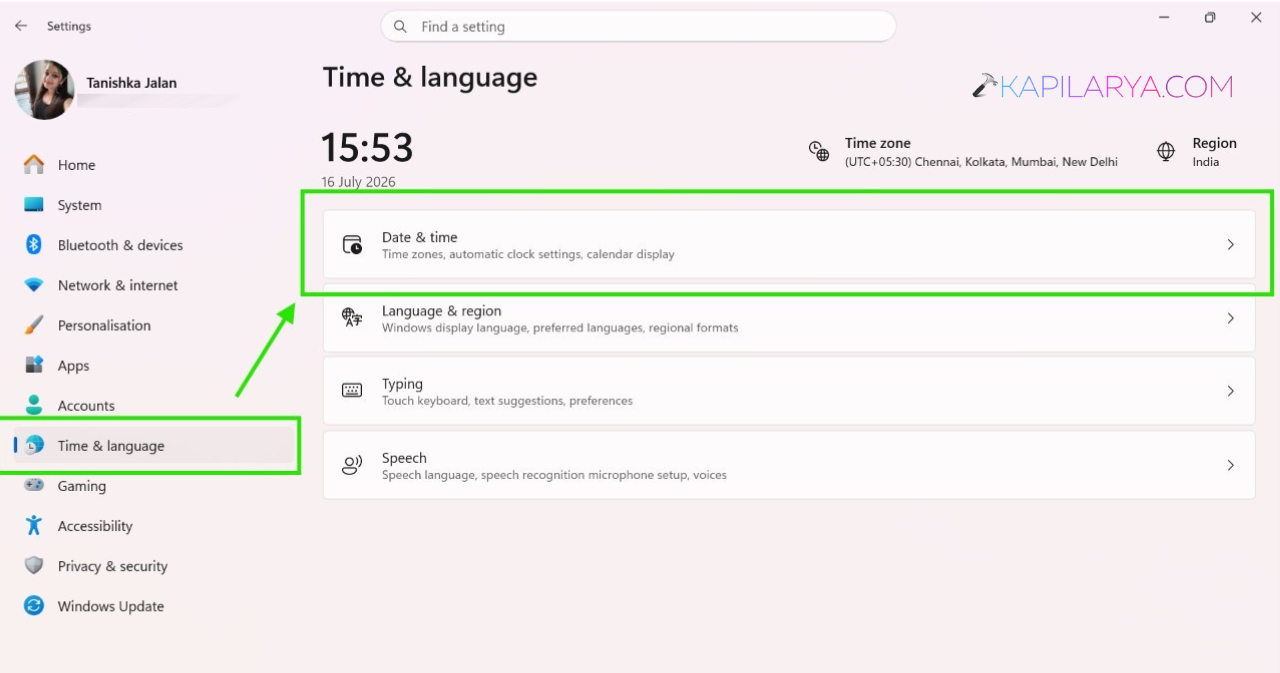
Task: Open Gaming label in sidebar
Action: coord(82,486)
